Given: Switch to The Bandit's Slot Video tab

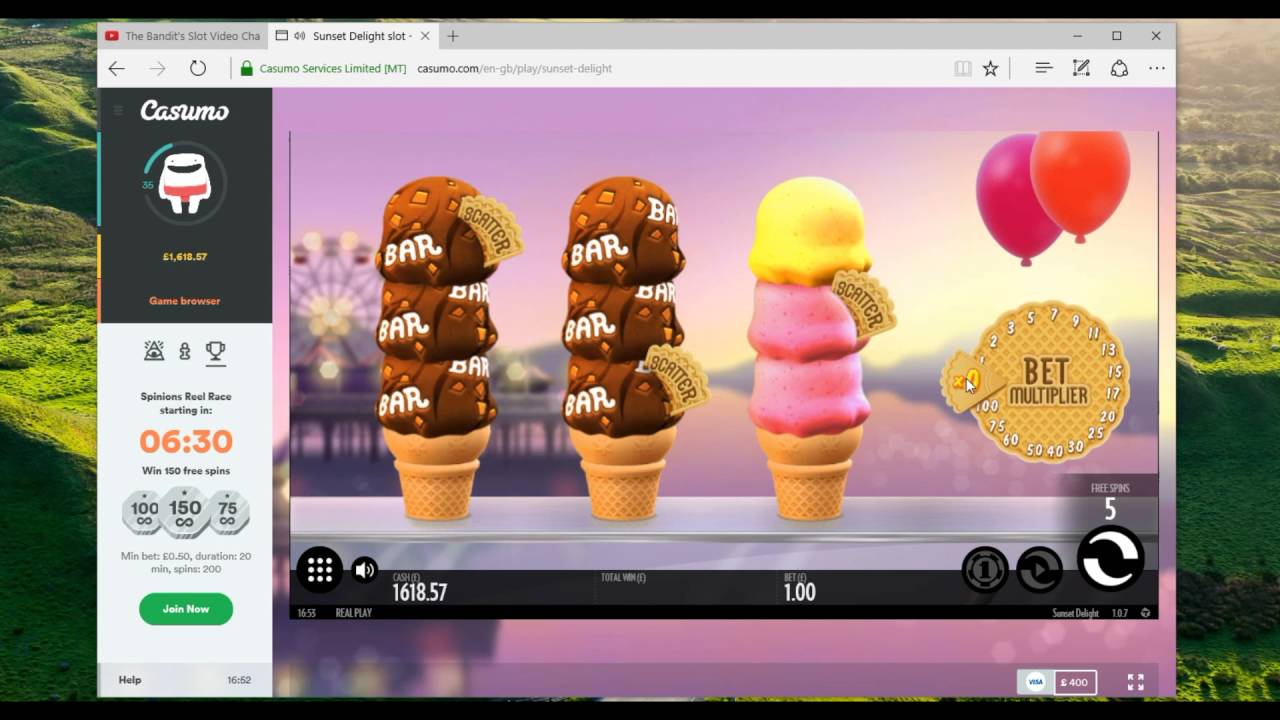Looking at the screenshot, I should (183, 36).
